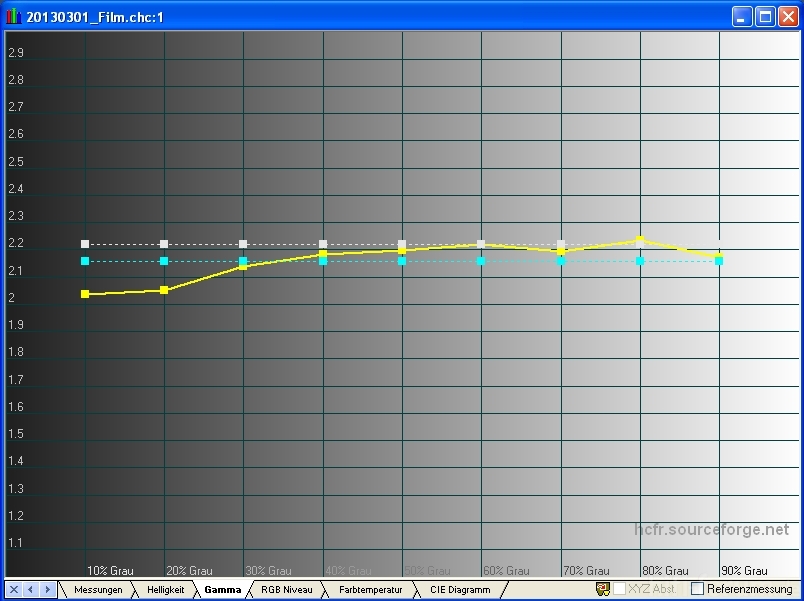
Task: Close the 20130301_Film.chc window
Action: 787,17
